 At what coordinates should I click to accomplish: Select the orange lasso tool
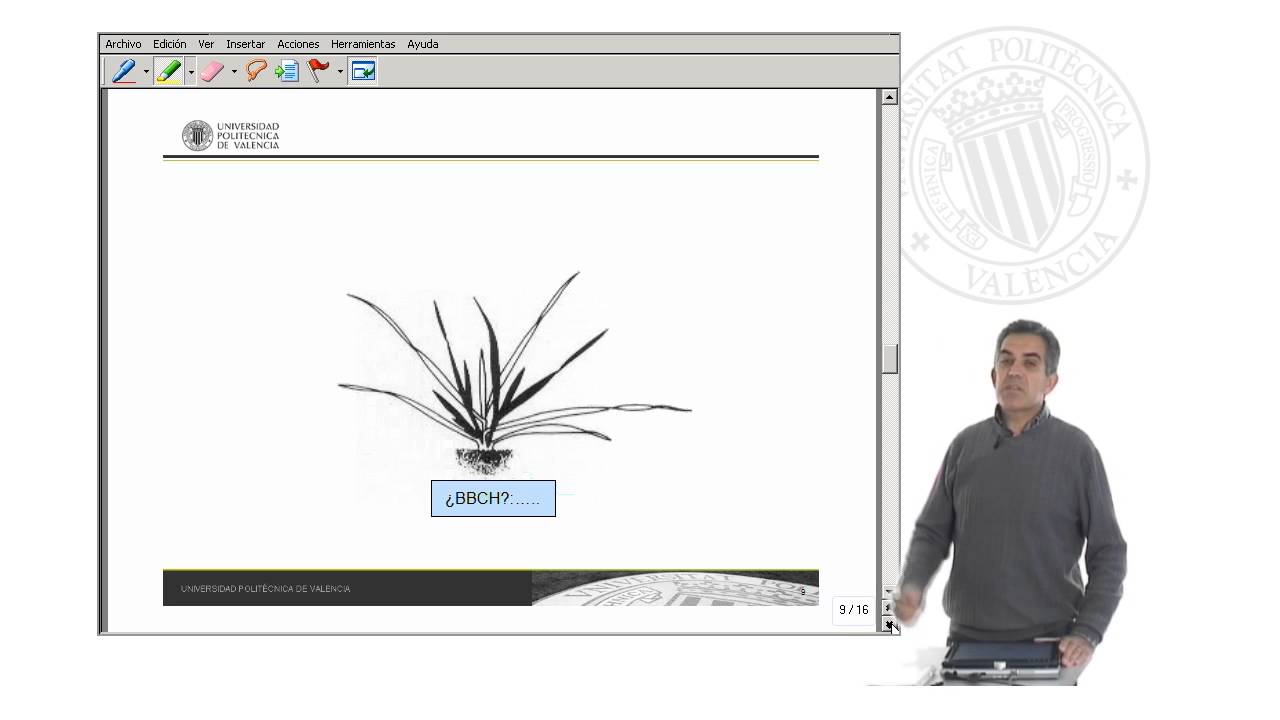(256, 71)
